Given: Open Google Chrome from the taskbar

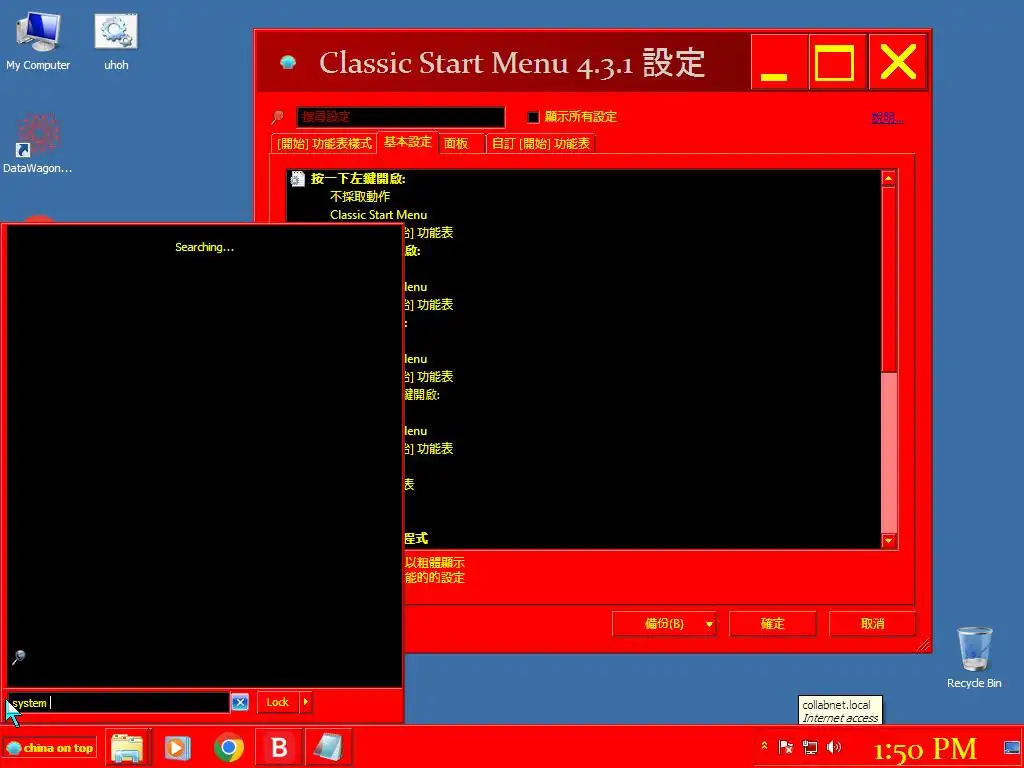Looking at the screenshot, I should [x=229, y=748].
